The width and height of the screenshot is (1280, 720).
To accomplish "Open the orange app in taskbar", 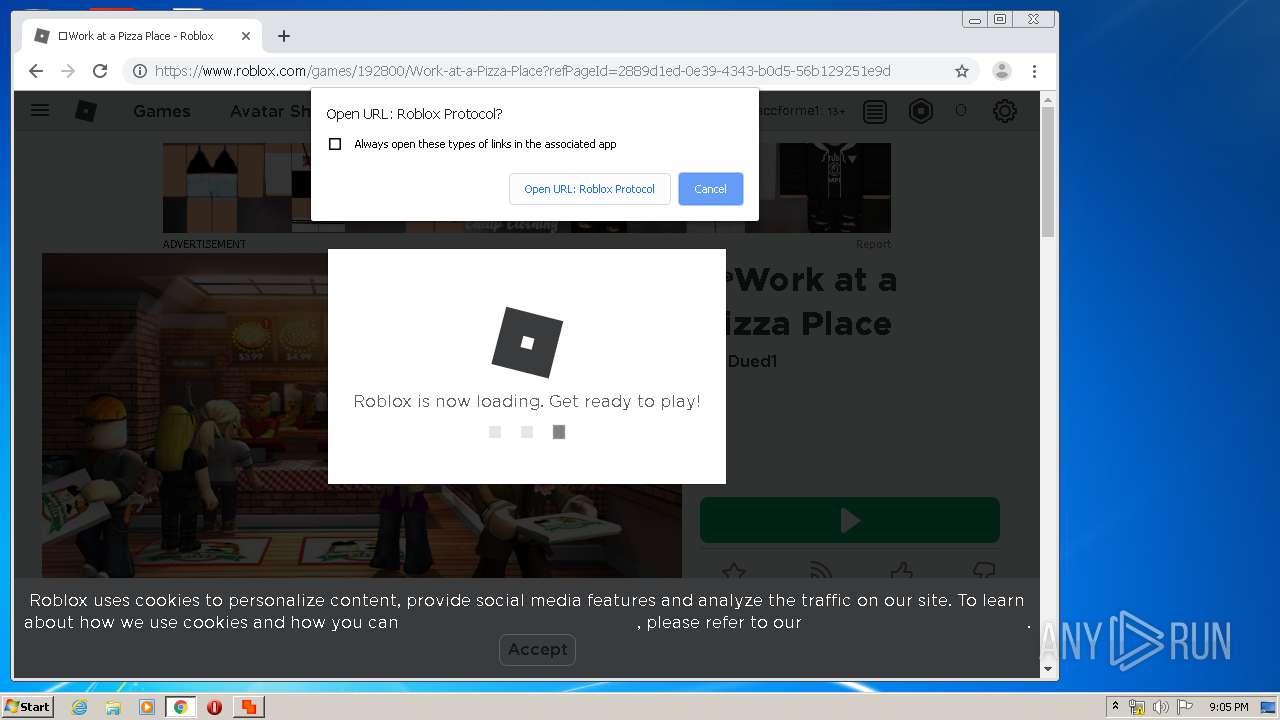I will tap(248, 707).
